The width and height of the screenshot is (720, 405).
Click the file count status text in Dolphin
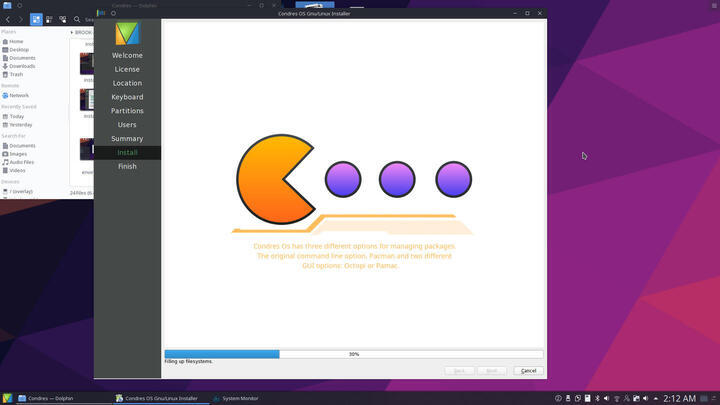pyautogui.click(x=82, y=193)
